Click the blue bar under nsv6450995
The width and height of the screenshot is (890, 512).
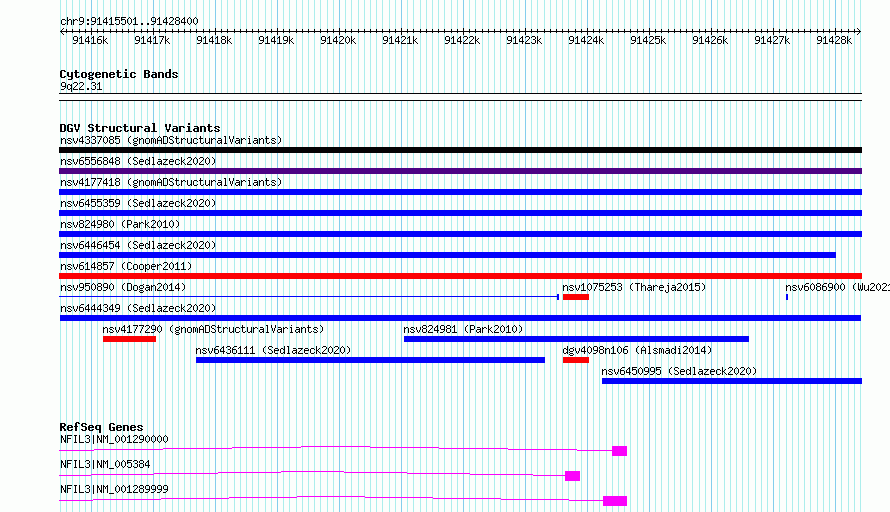coord(732,381)
